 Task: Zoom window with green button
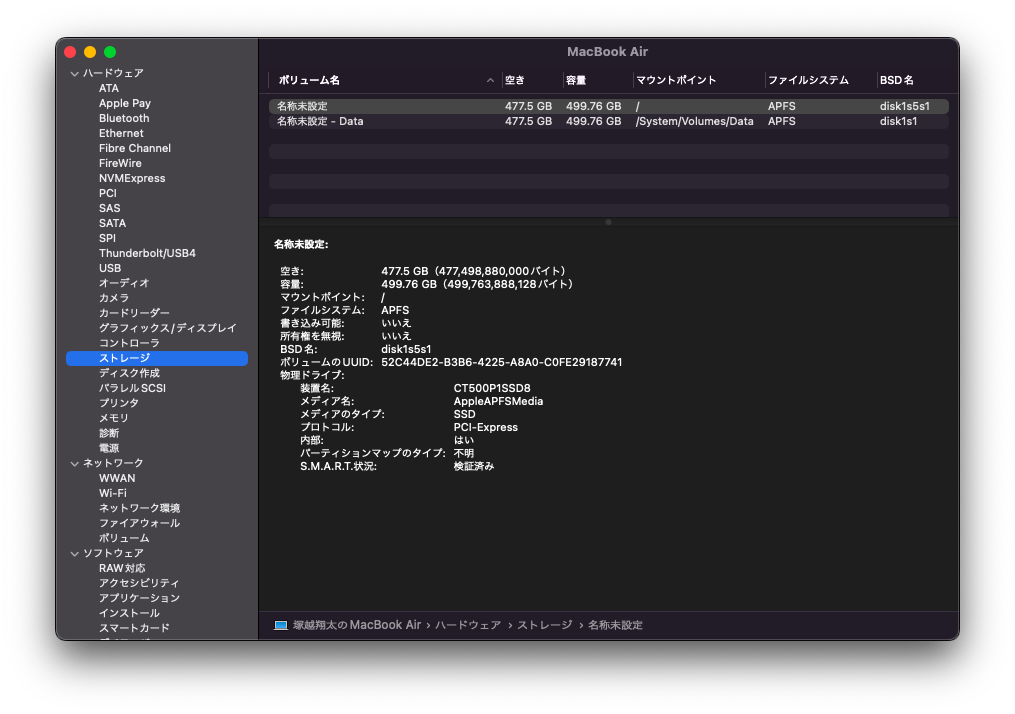pyautogui.click(x=110, y=52)
